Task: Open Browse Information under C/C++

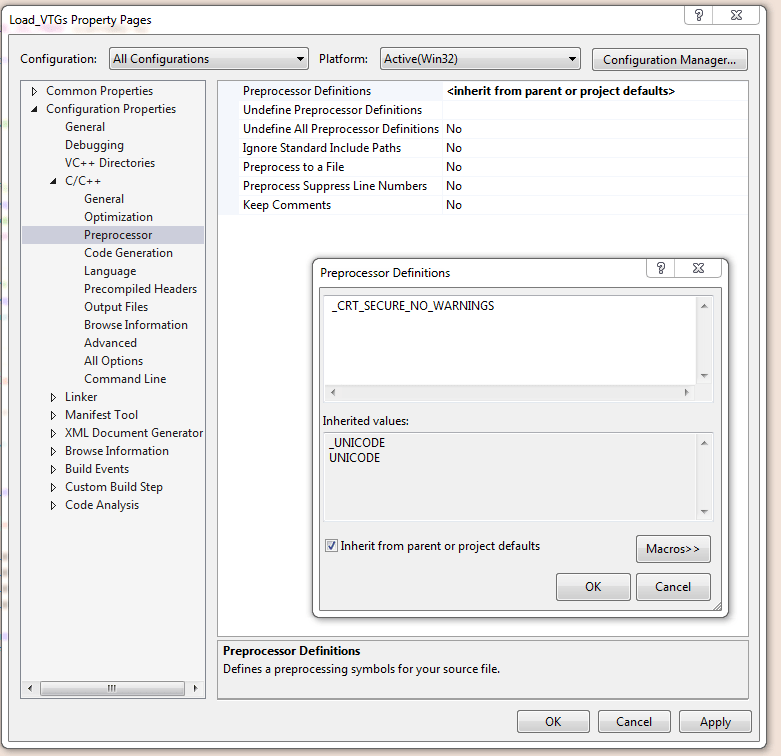Action: click(x=135, y=325)
